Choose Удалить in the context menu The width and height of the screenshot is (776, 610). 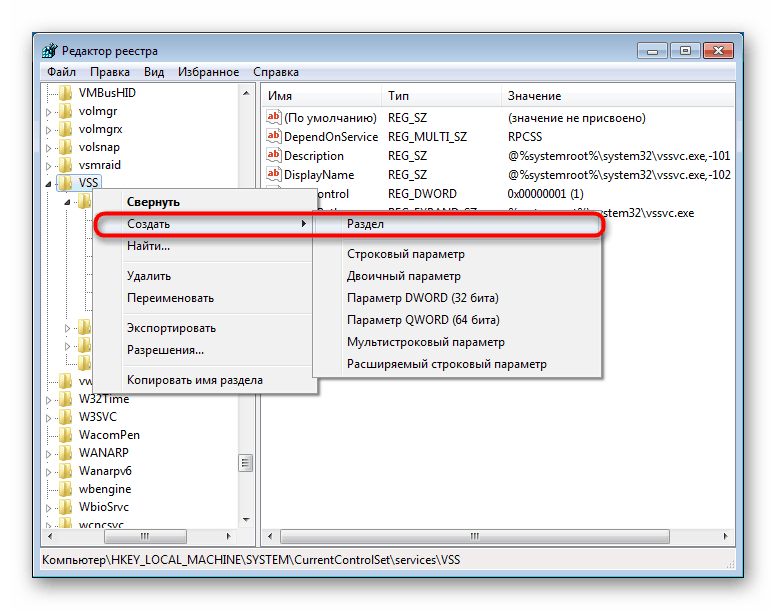(204, 276)
